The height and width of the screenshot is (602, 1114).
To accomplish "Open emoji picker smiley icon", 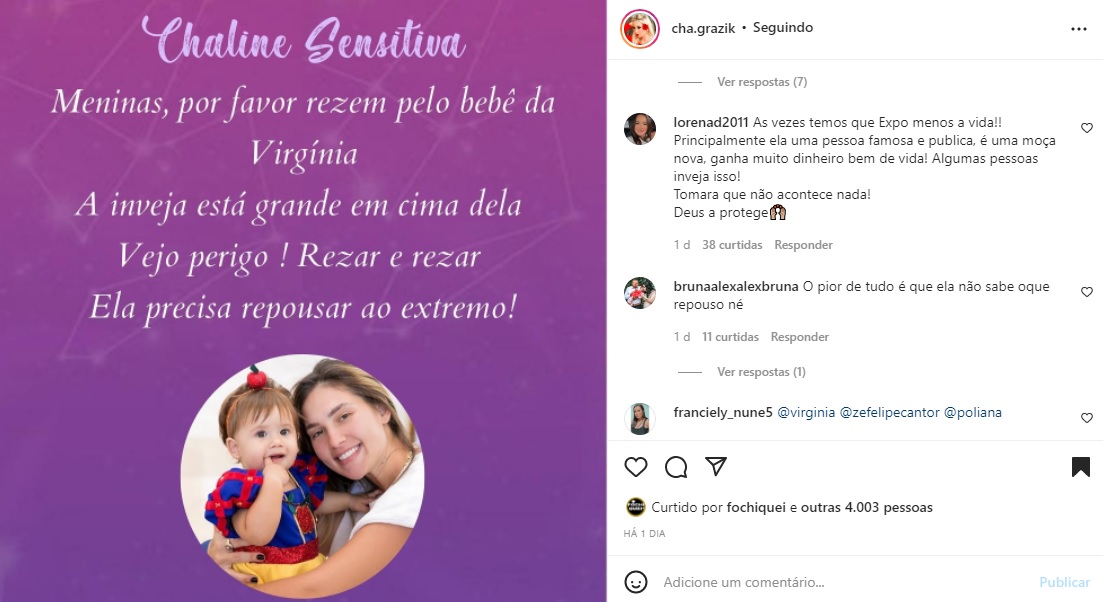I will (636, 582).
